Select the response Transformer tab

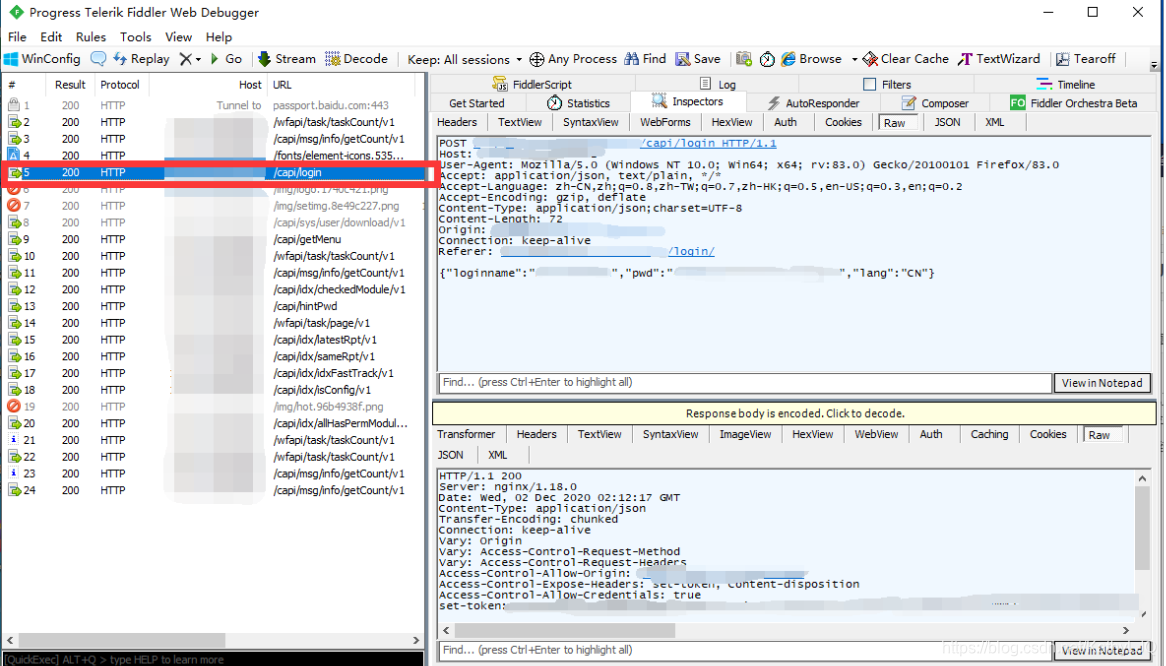point(466,434)
